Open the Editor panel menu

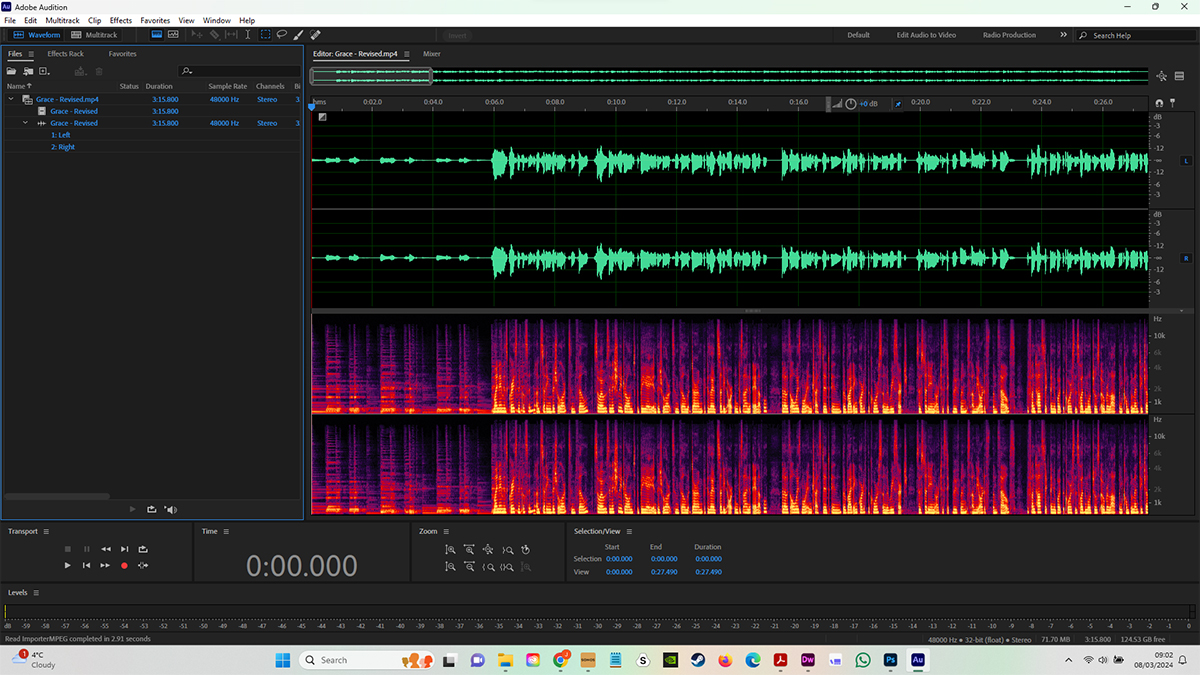tap(406, 54)
